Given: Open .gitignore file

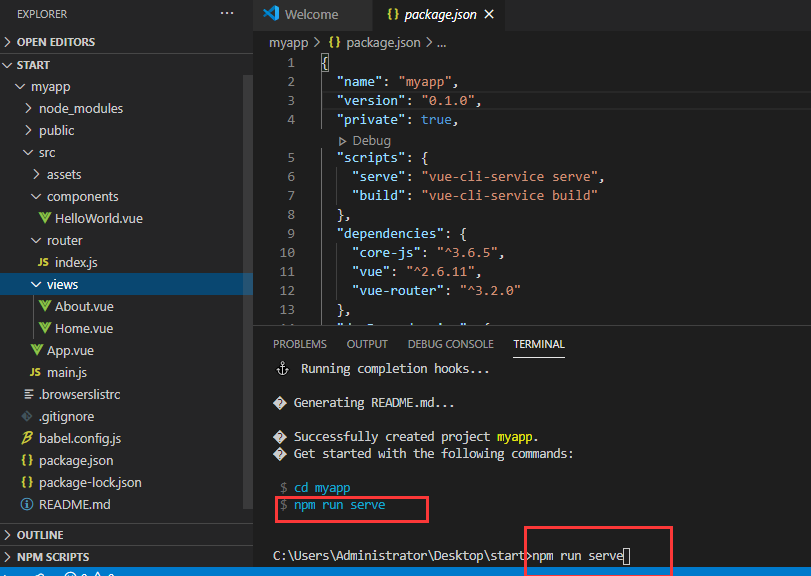Looking at the screenshot, I should [x=66, y=416].
